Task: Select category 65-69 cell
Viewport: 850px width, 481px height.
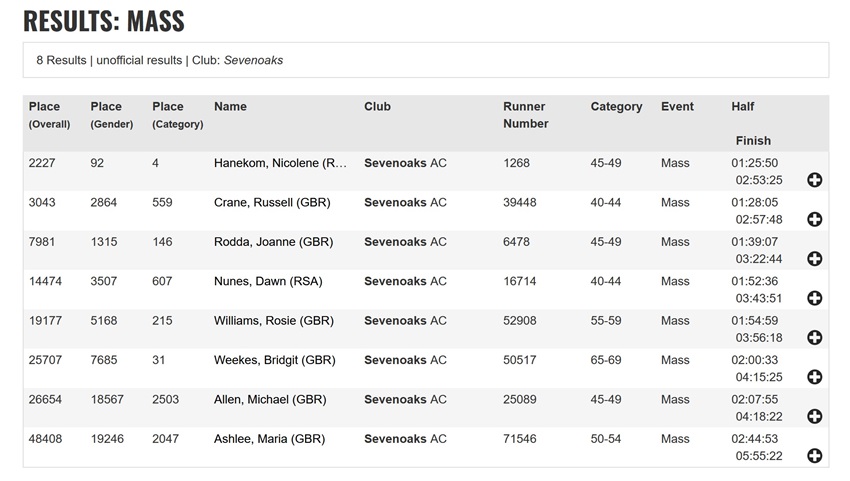Action: click(606, 360)
